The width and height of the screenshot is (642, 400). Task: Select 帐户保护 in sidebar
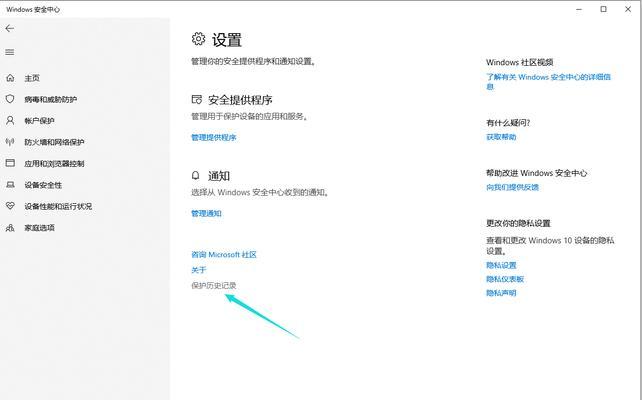coord(39,120)
